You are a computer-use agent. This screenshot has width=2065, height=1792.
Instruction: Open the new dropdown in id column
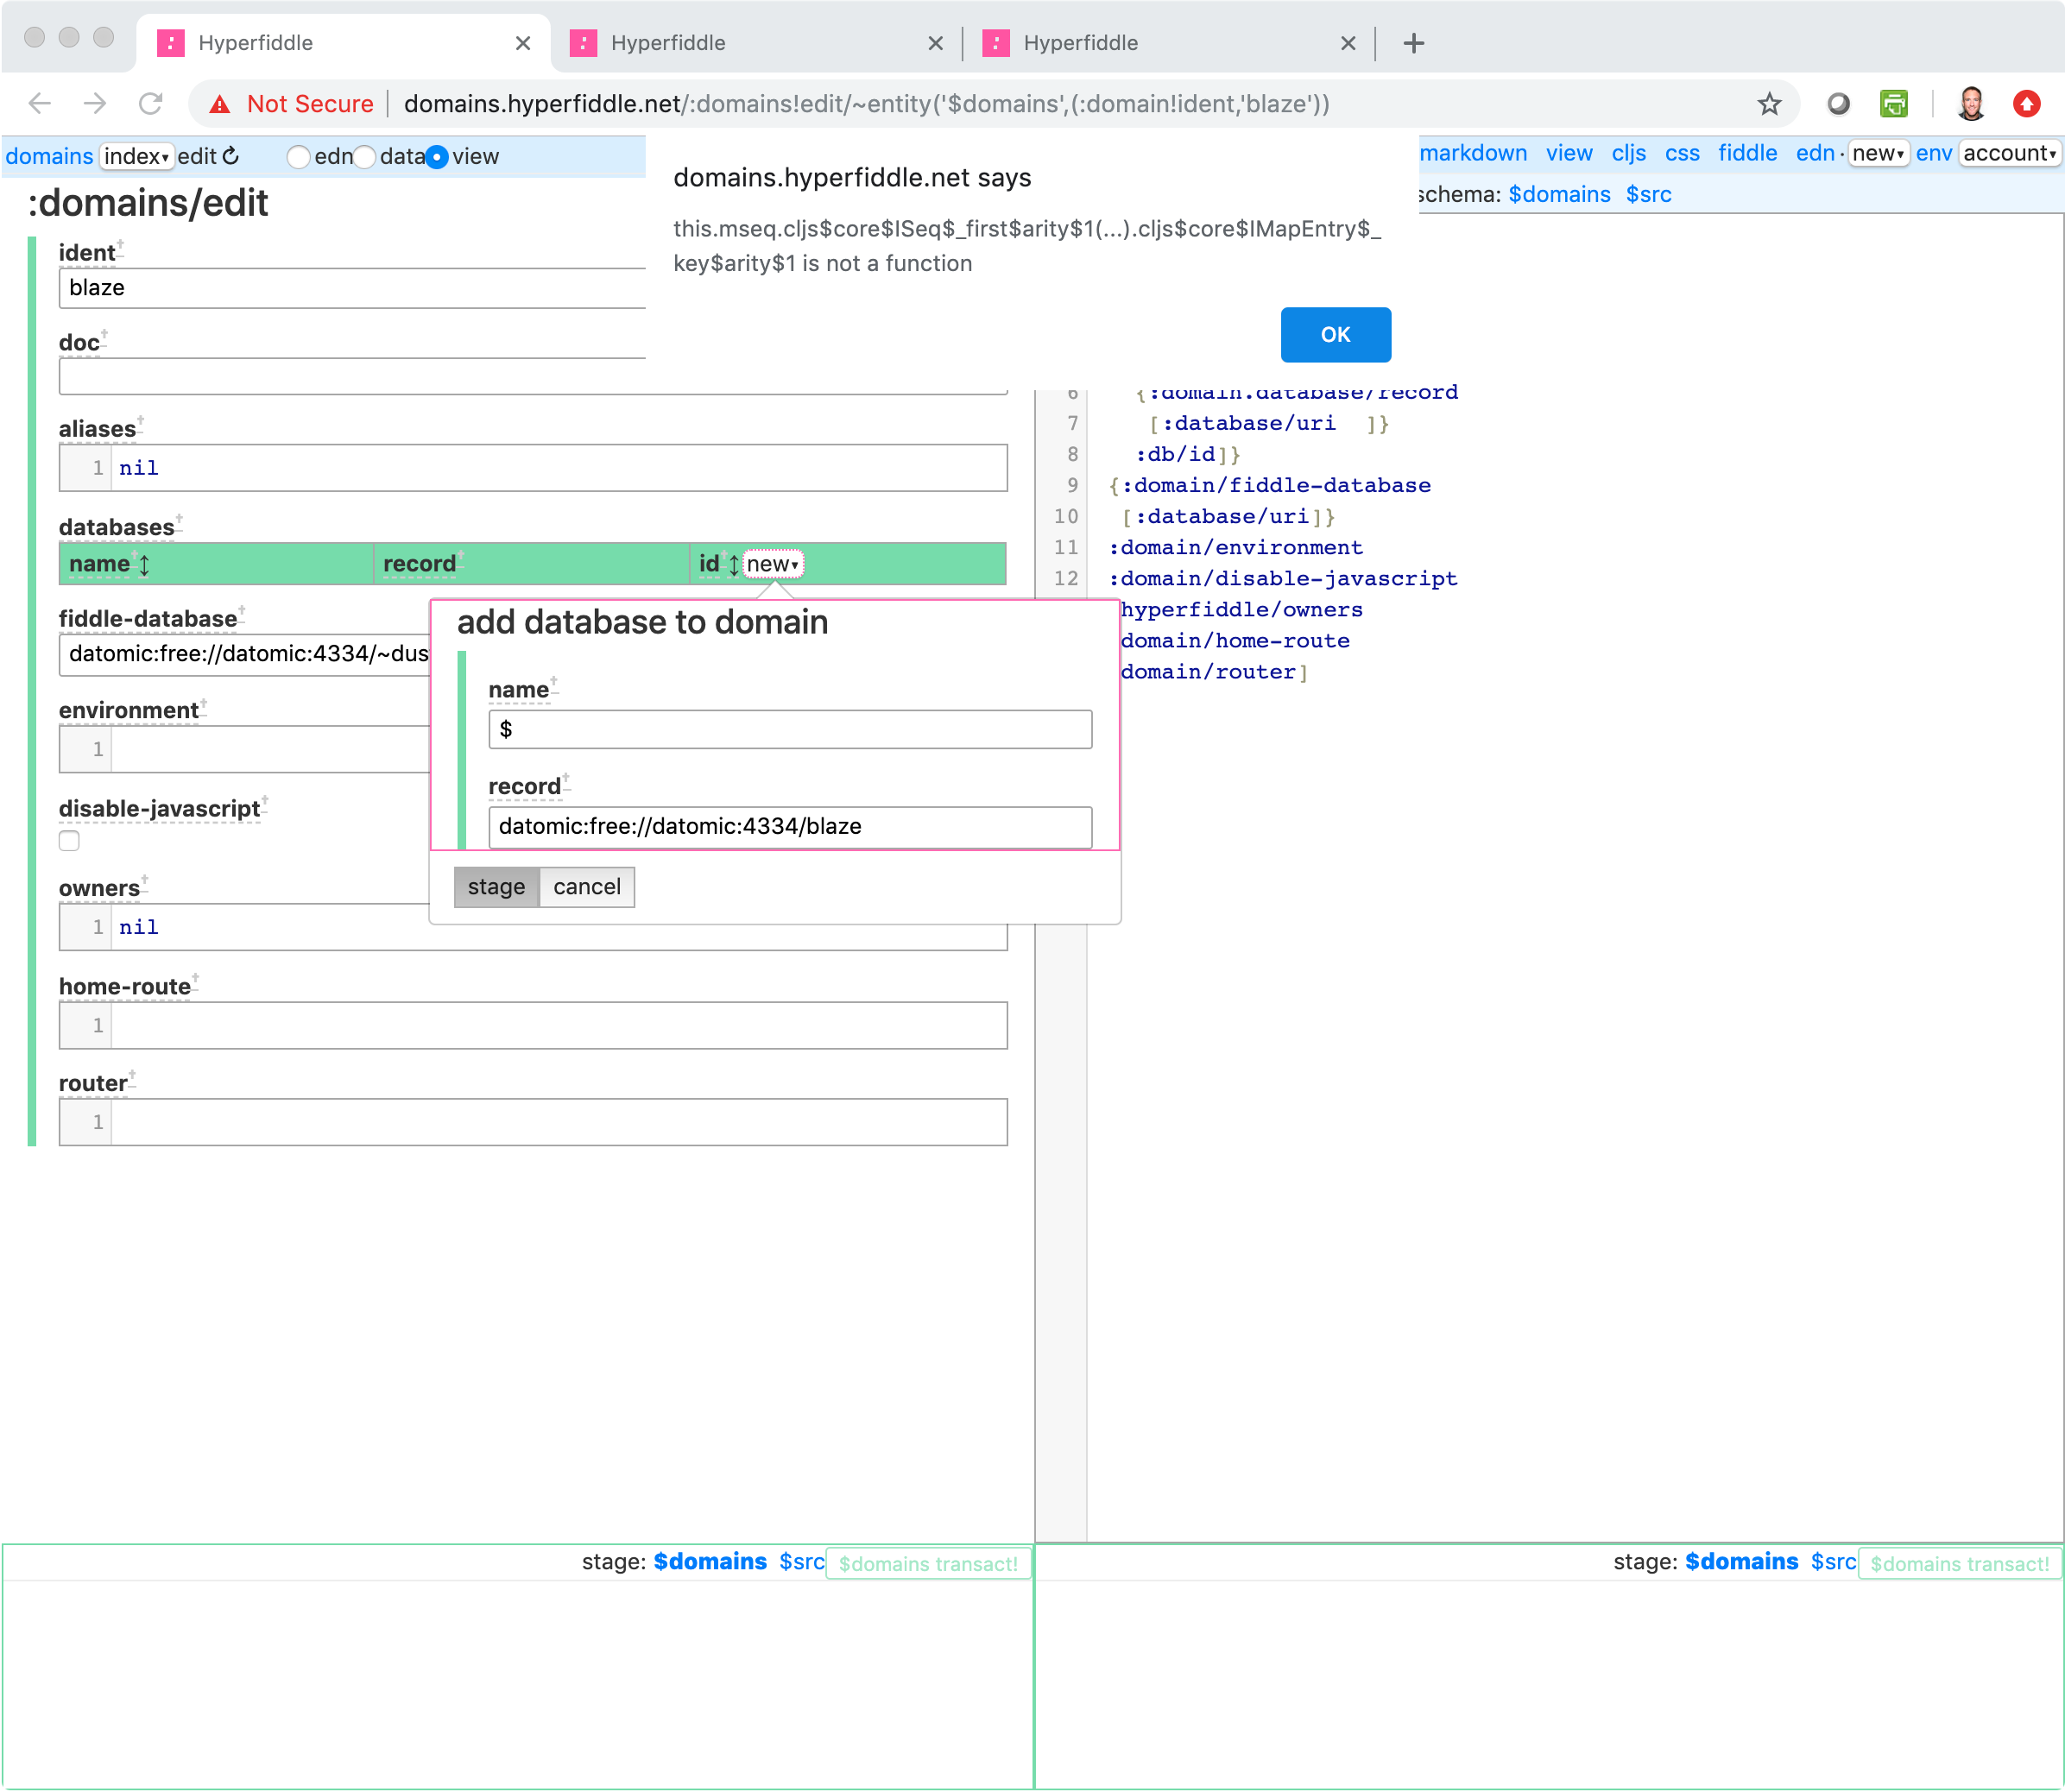(772, 564)
